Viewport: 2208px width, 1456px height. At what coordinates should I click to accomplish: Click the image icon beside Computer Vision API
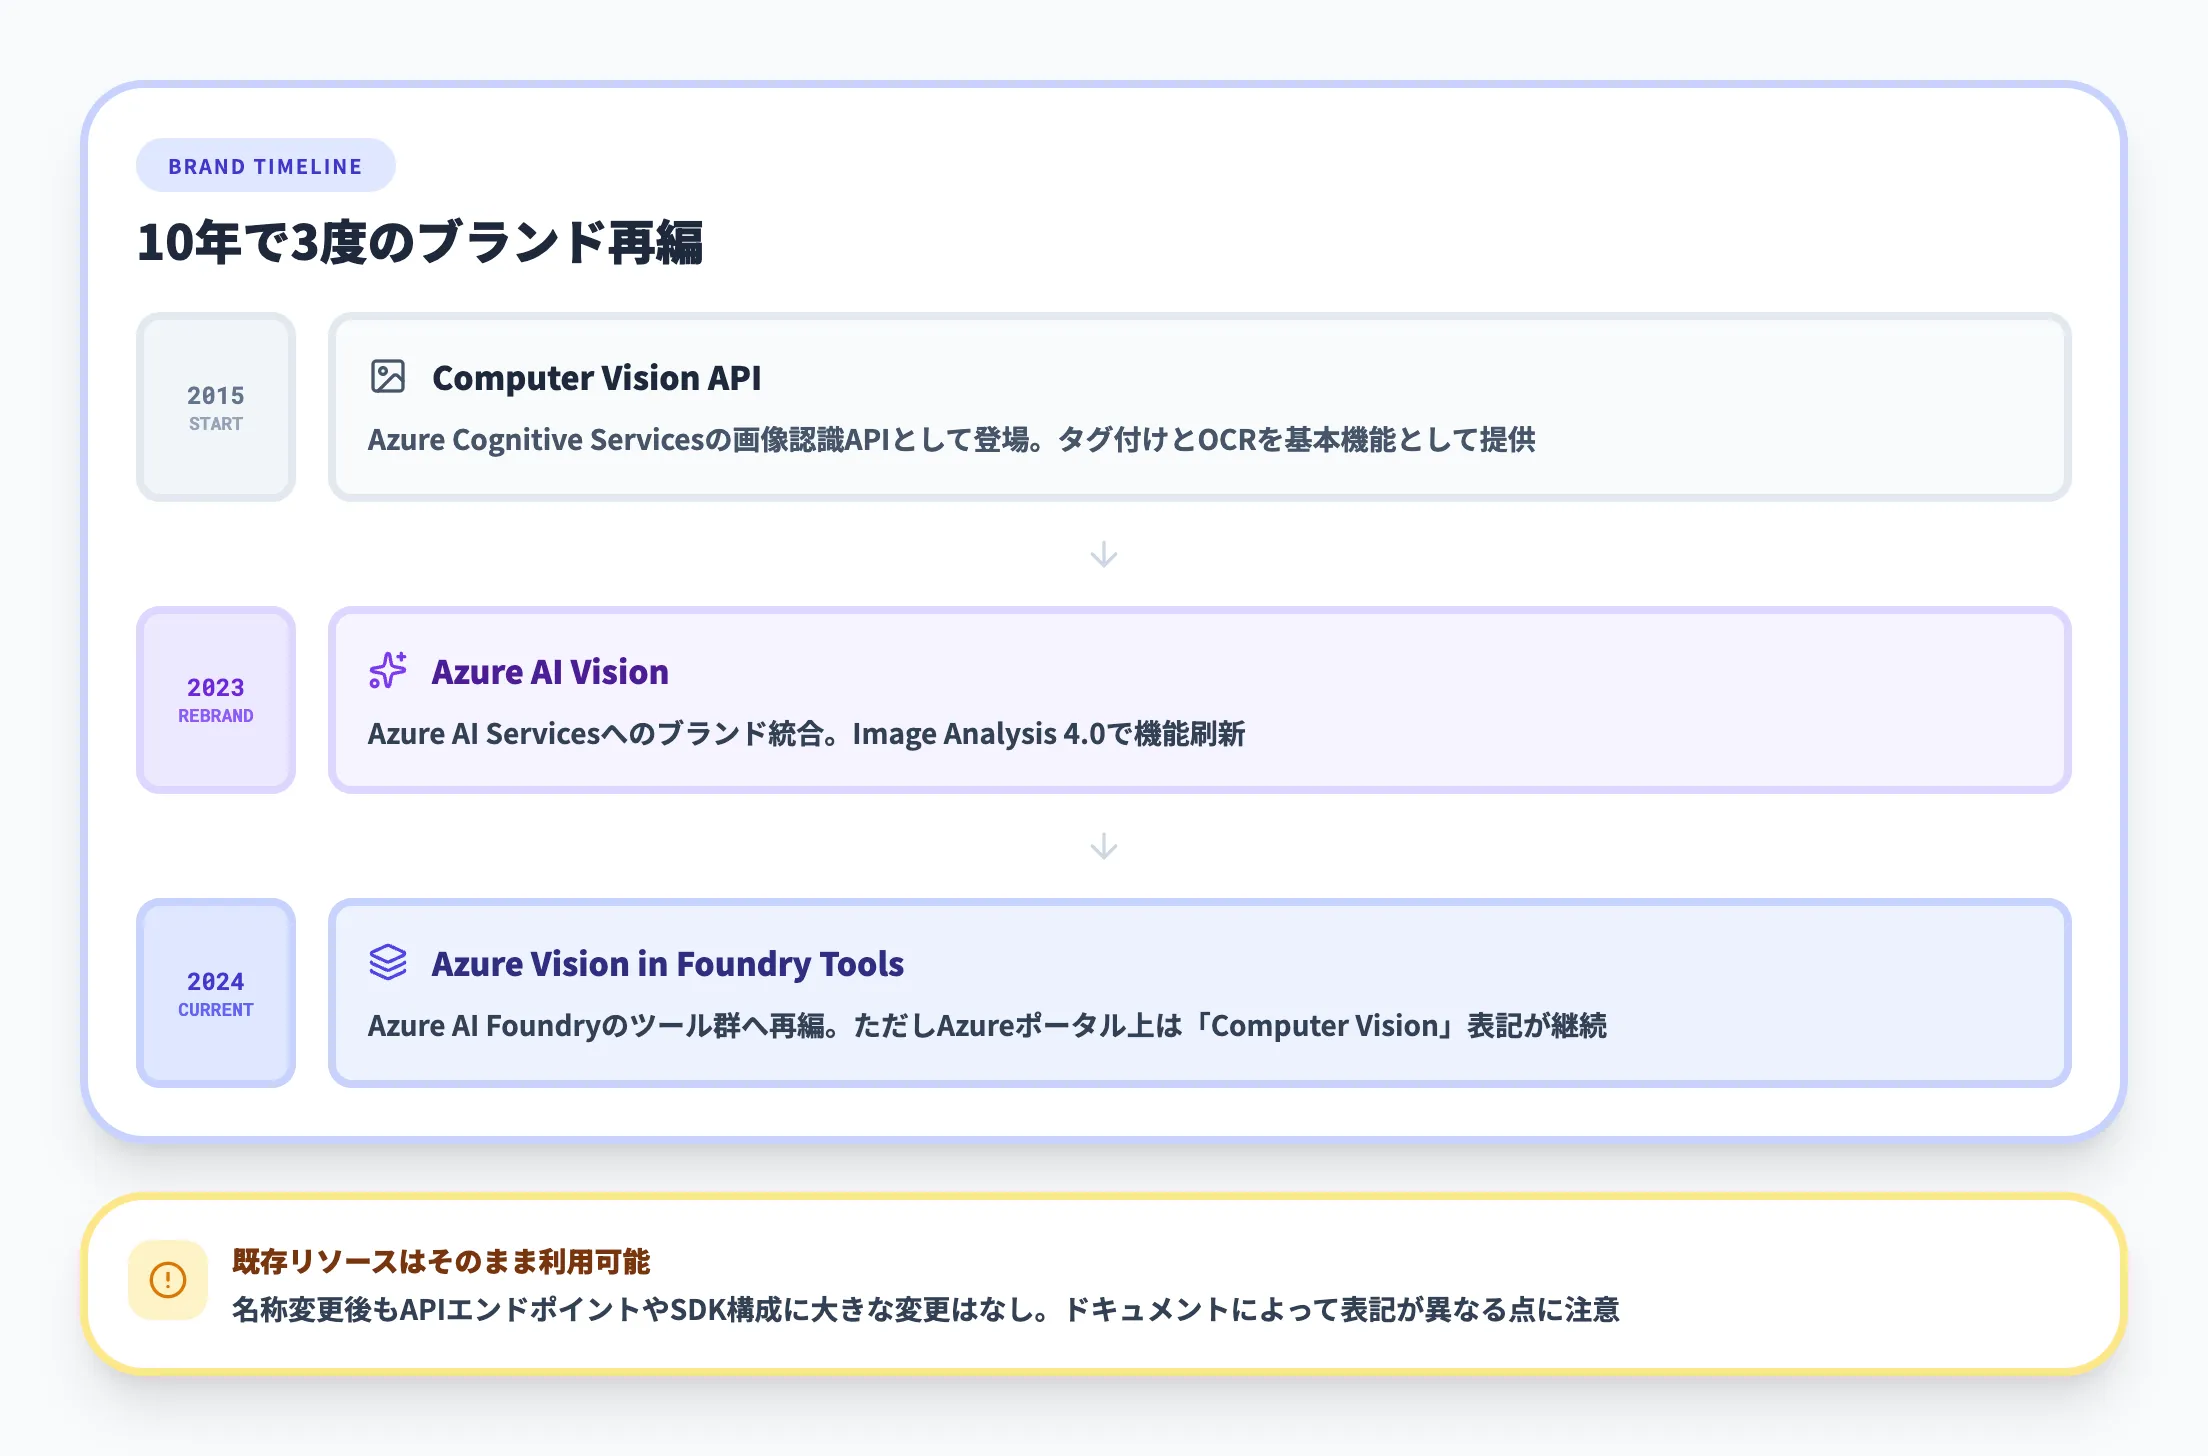(x=387, y=377)
